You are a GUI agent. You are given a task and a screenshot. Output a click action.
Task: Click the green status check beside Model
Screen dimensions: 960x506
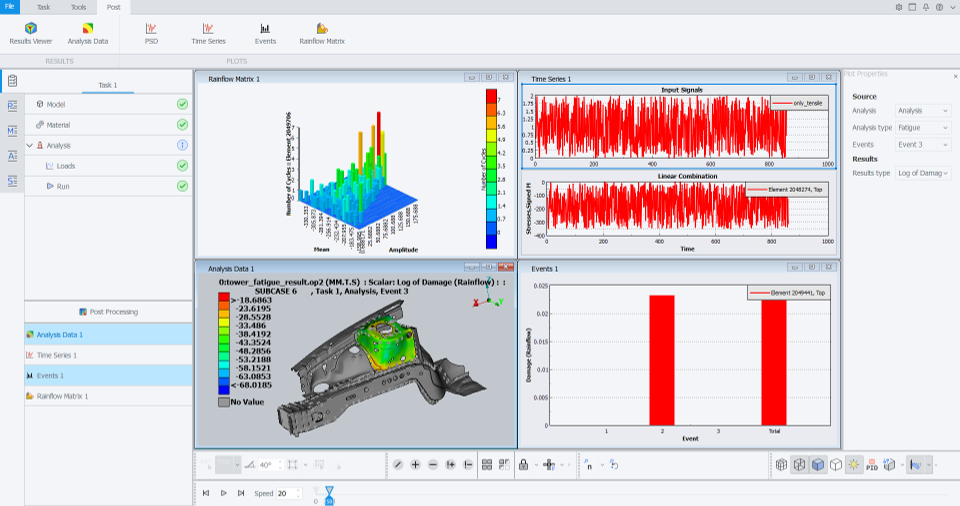coord(182,104)
